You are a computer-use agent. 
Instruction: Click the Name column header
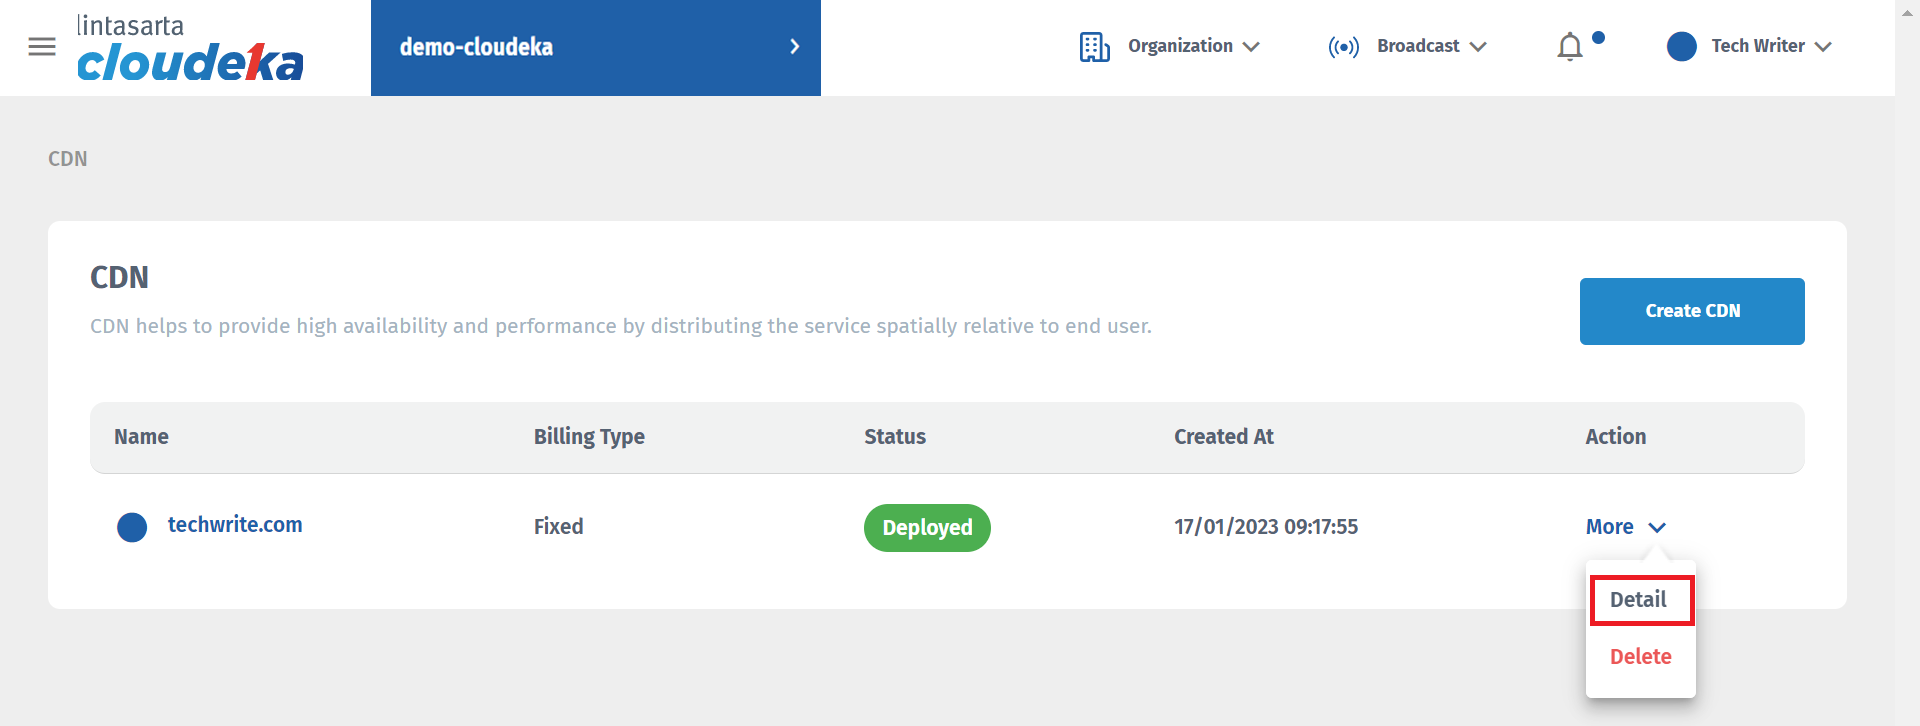tap(141, 437)
